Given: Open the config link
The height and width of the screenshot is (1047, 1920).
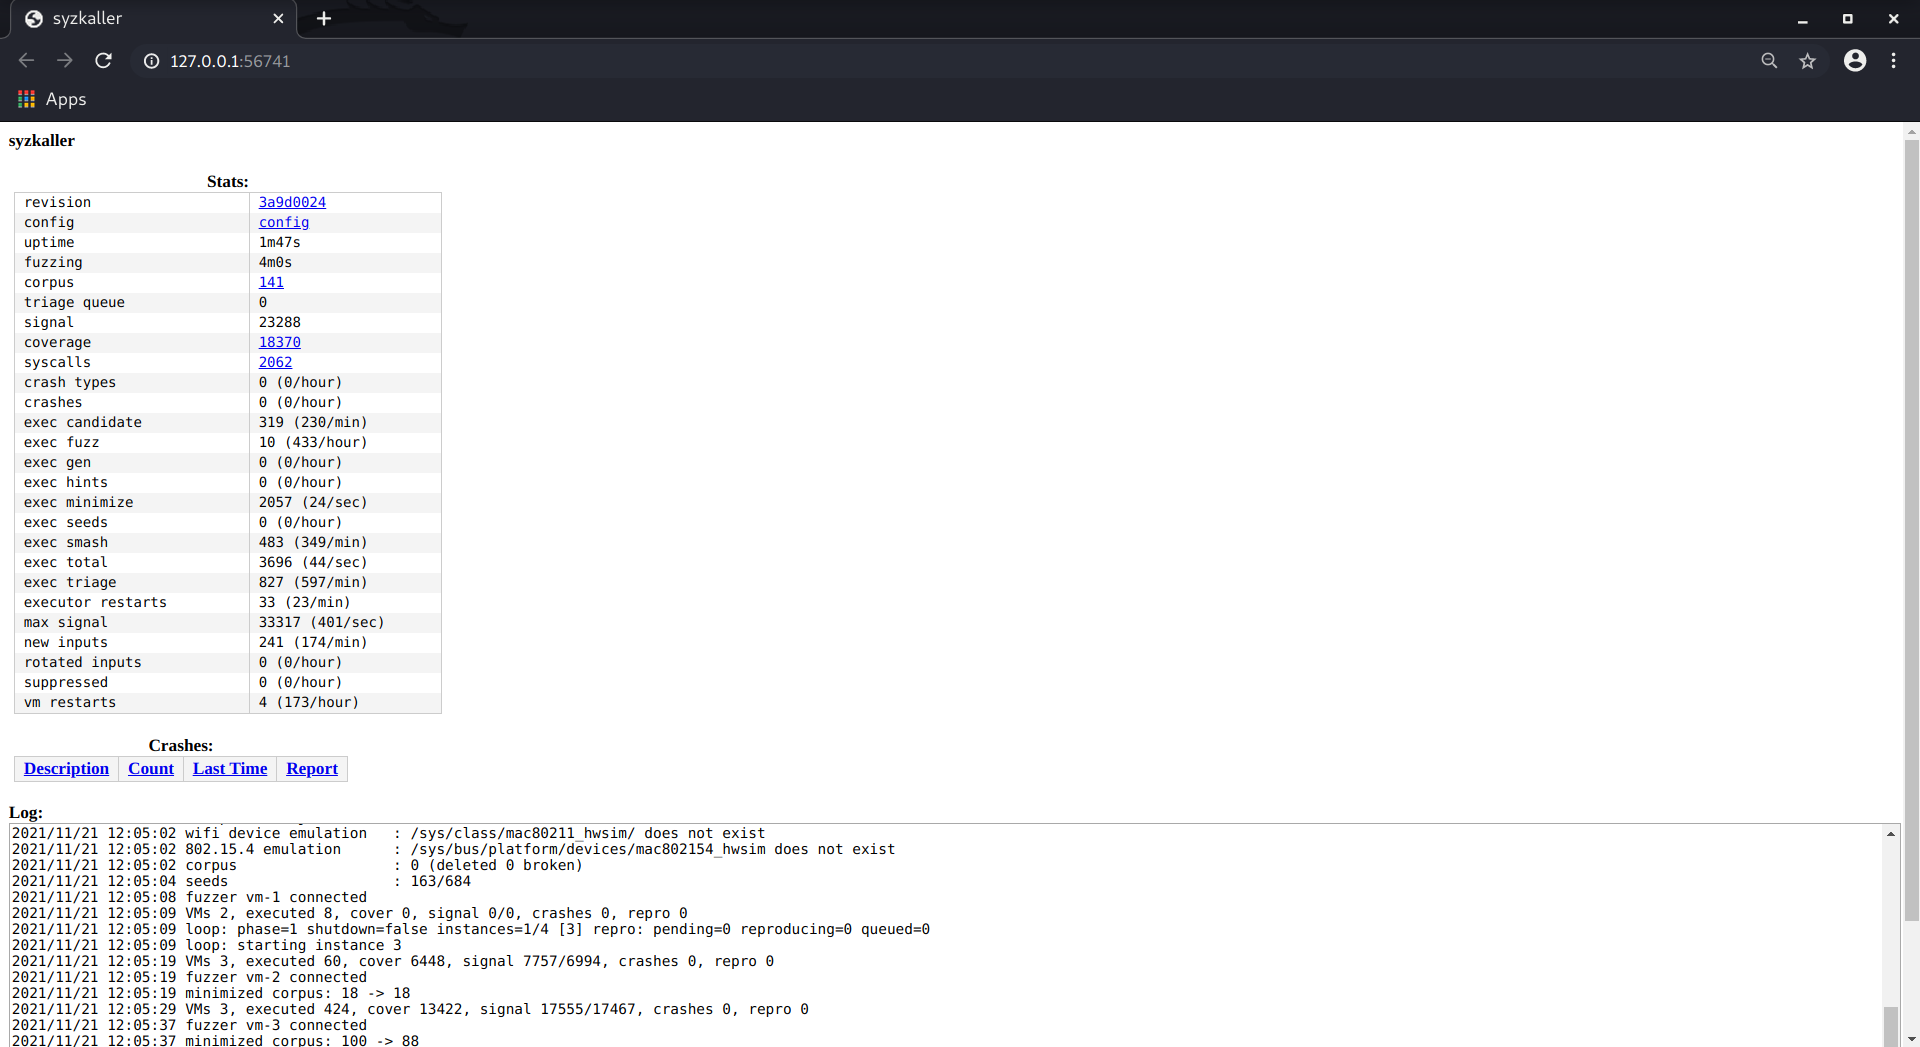Looking at the screenshot, I should tap(284, 222).
